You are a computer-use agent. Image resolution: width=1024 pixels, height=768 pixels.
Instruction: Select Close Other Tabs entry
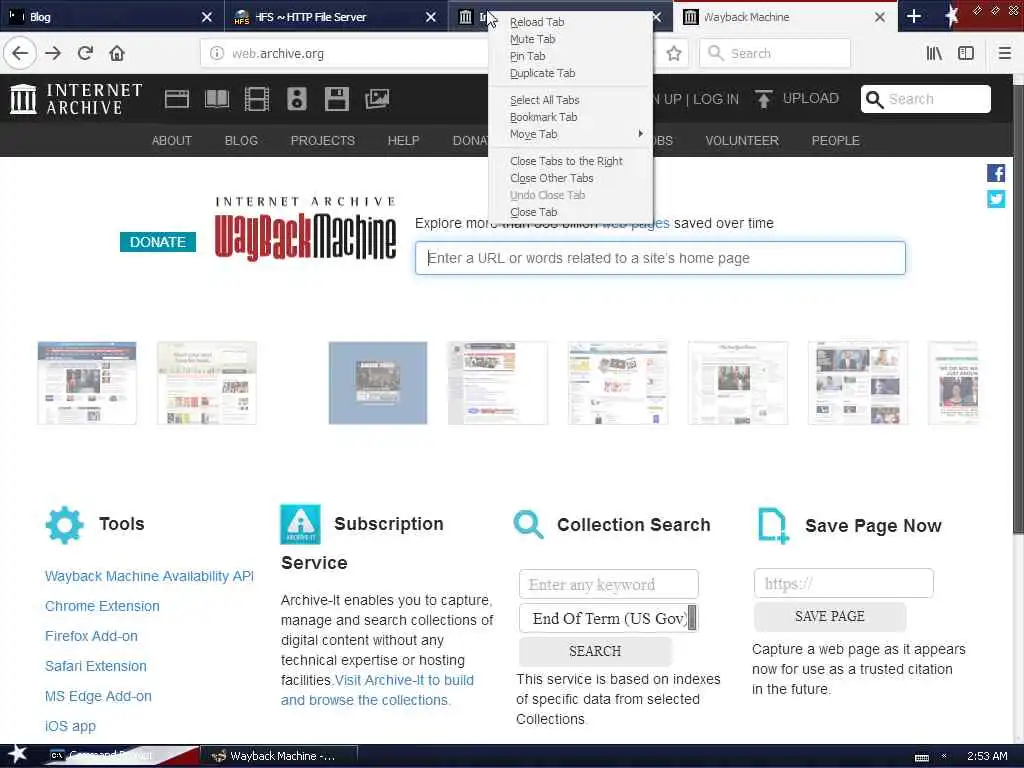pos(570,178)
